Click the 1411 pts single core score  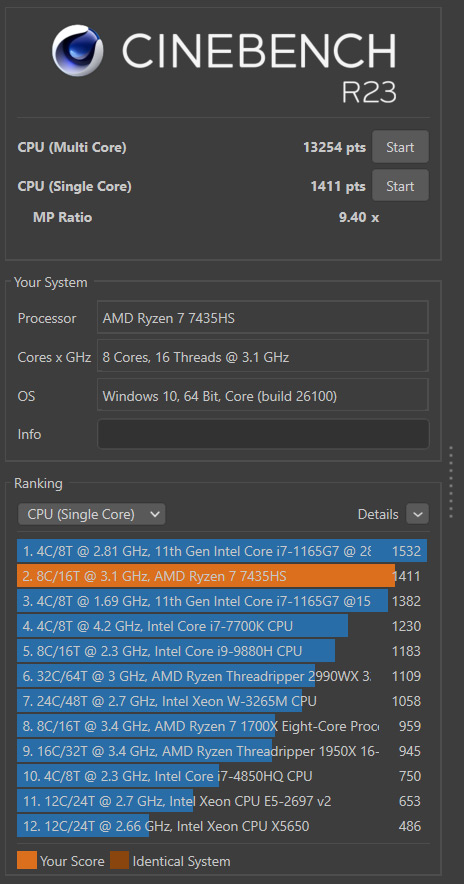[338, 186]
